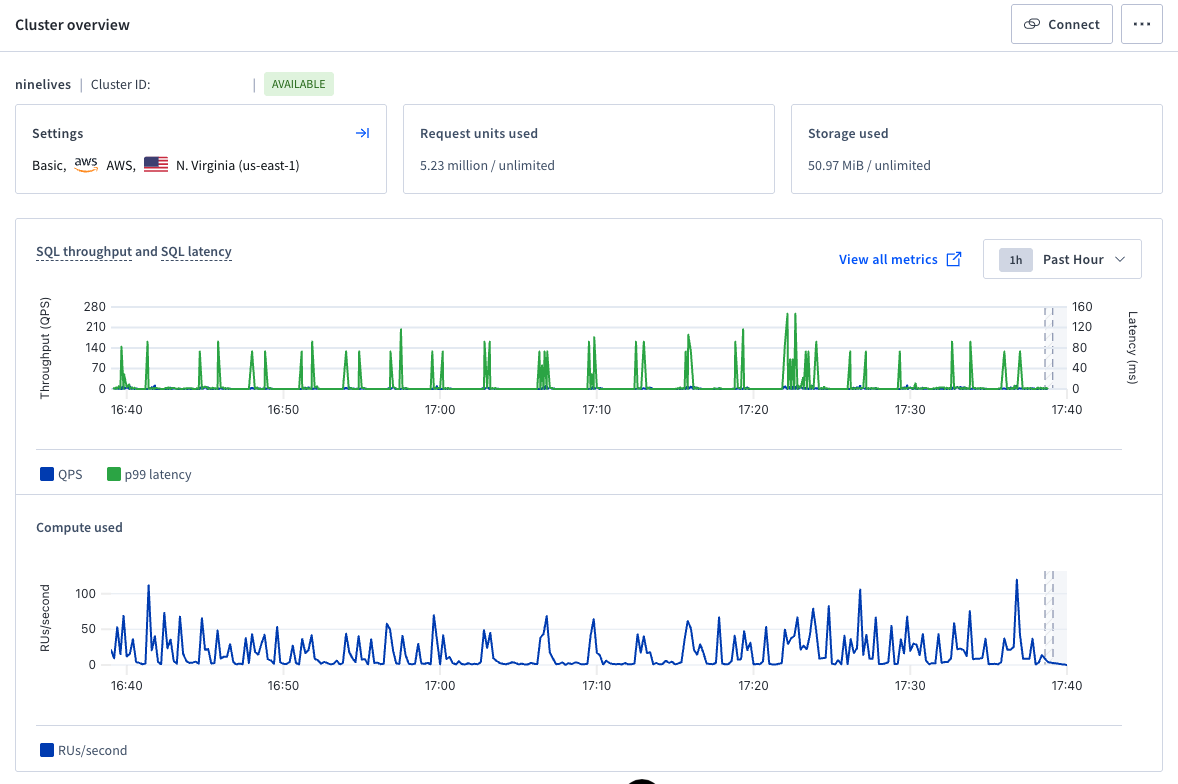Click the external link icon beside View all metrics
Screen dimensions: 1178x784
click(953, 259)
